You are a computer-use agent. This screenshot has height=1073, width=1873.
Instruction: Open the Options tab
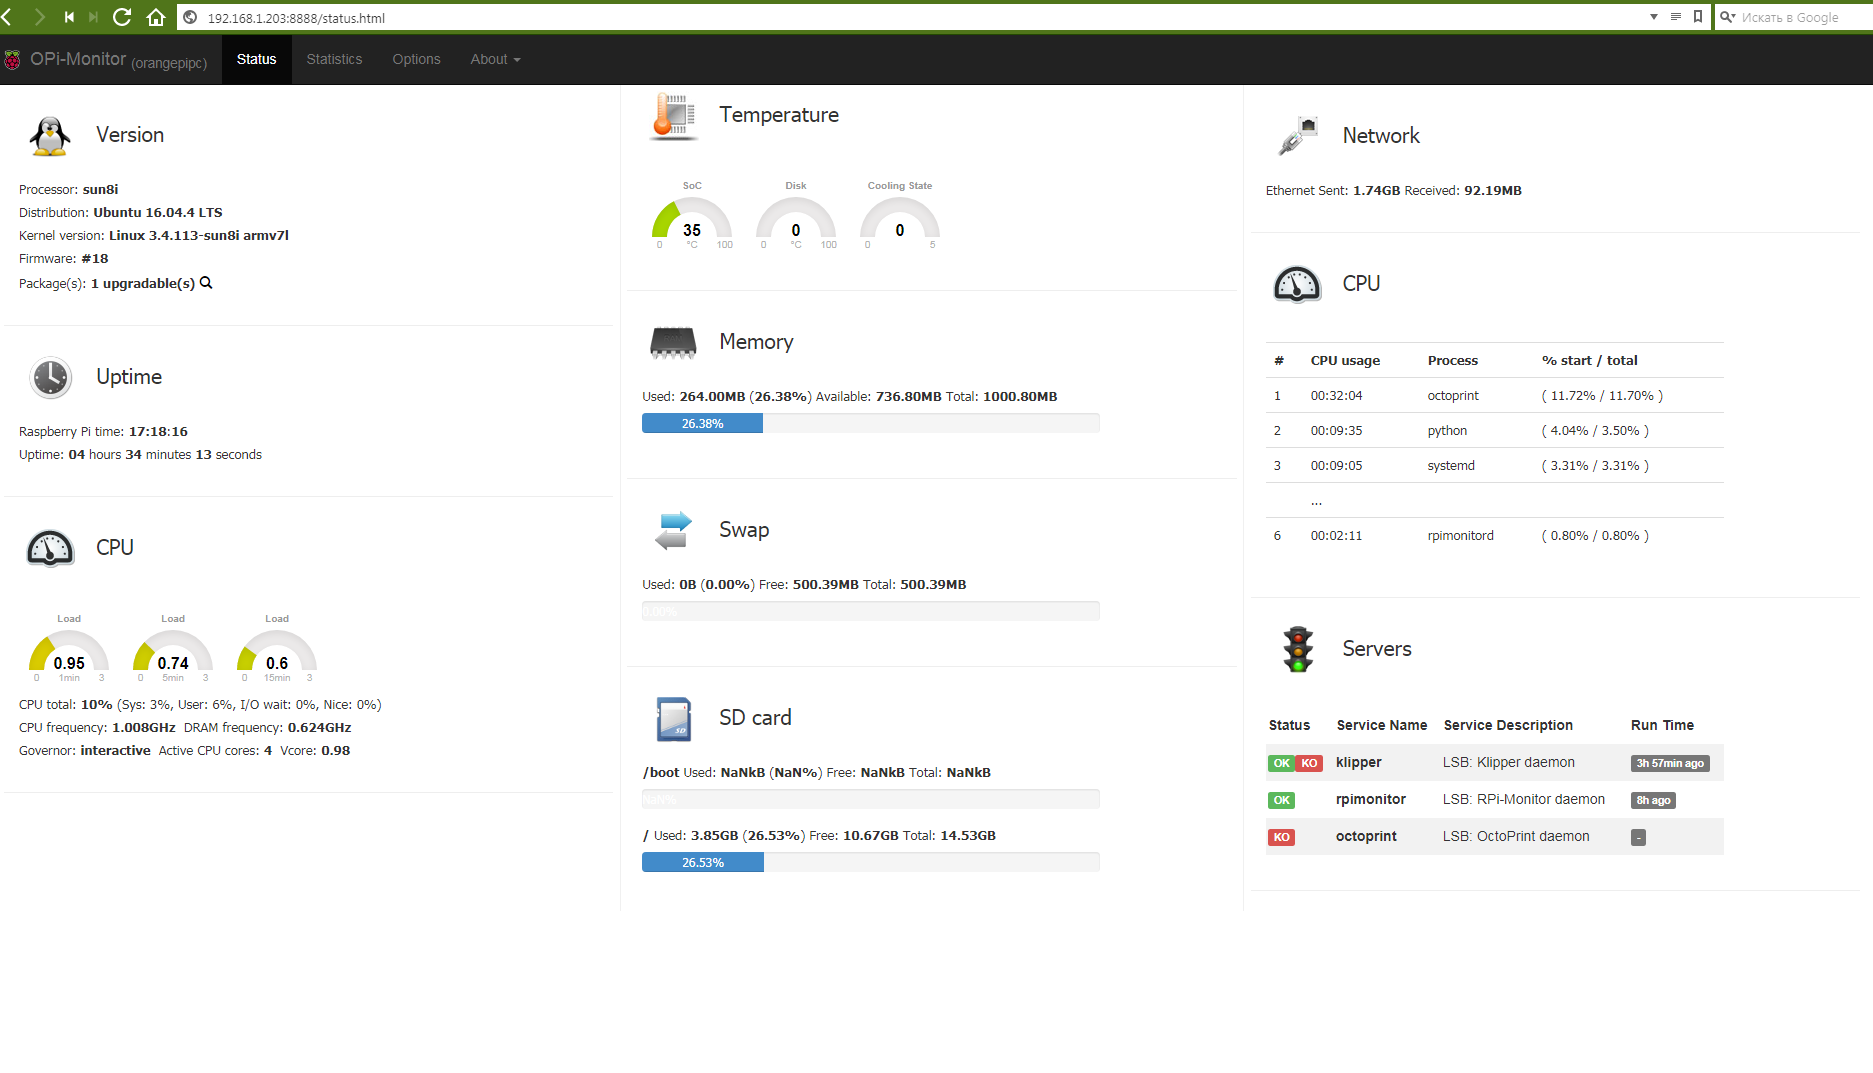[416, 60]
